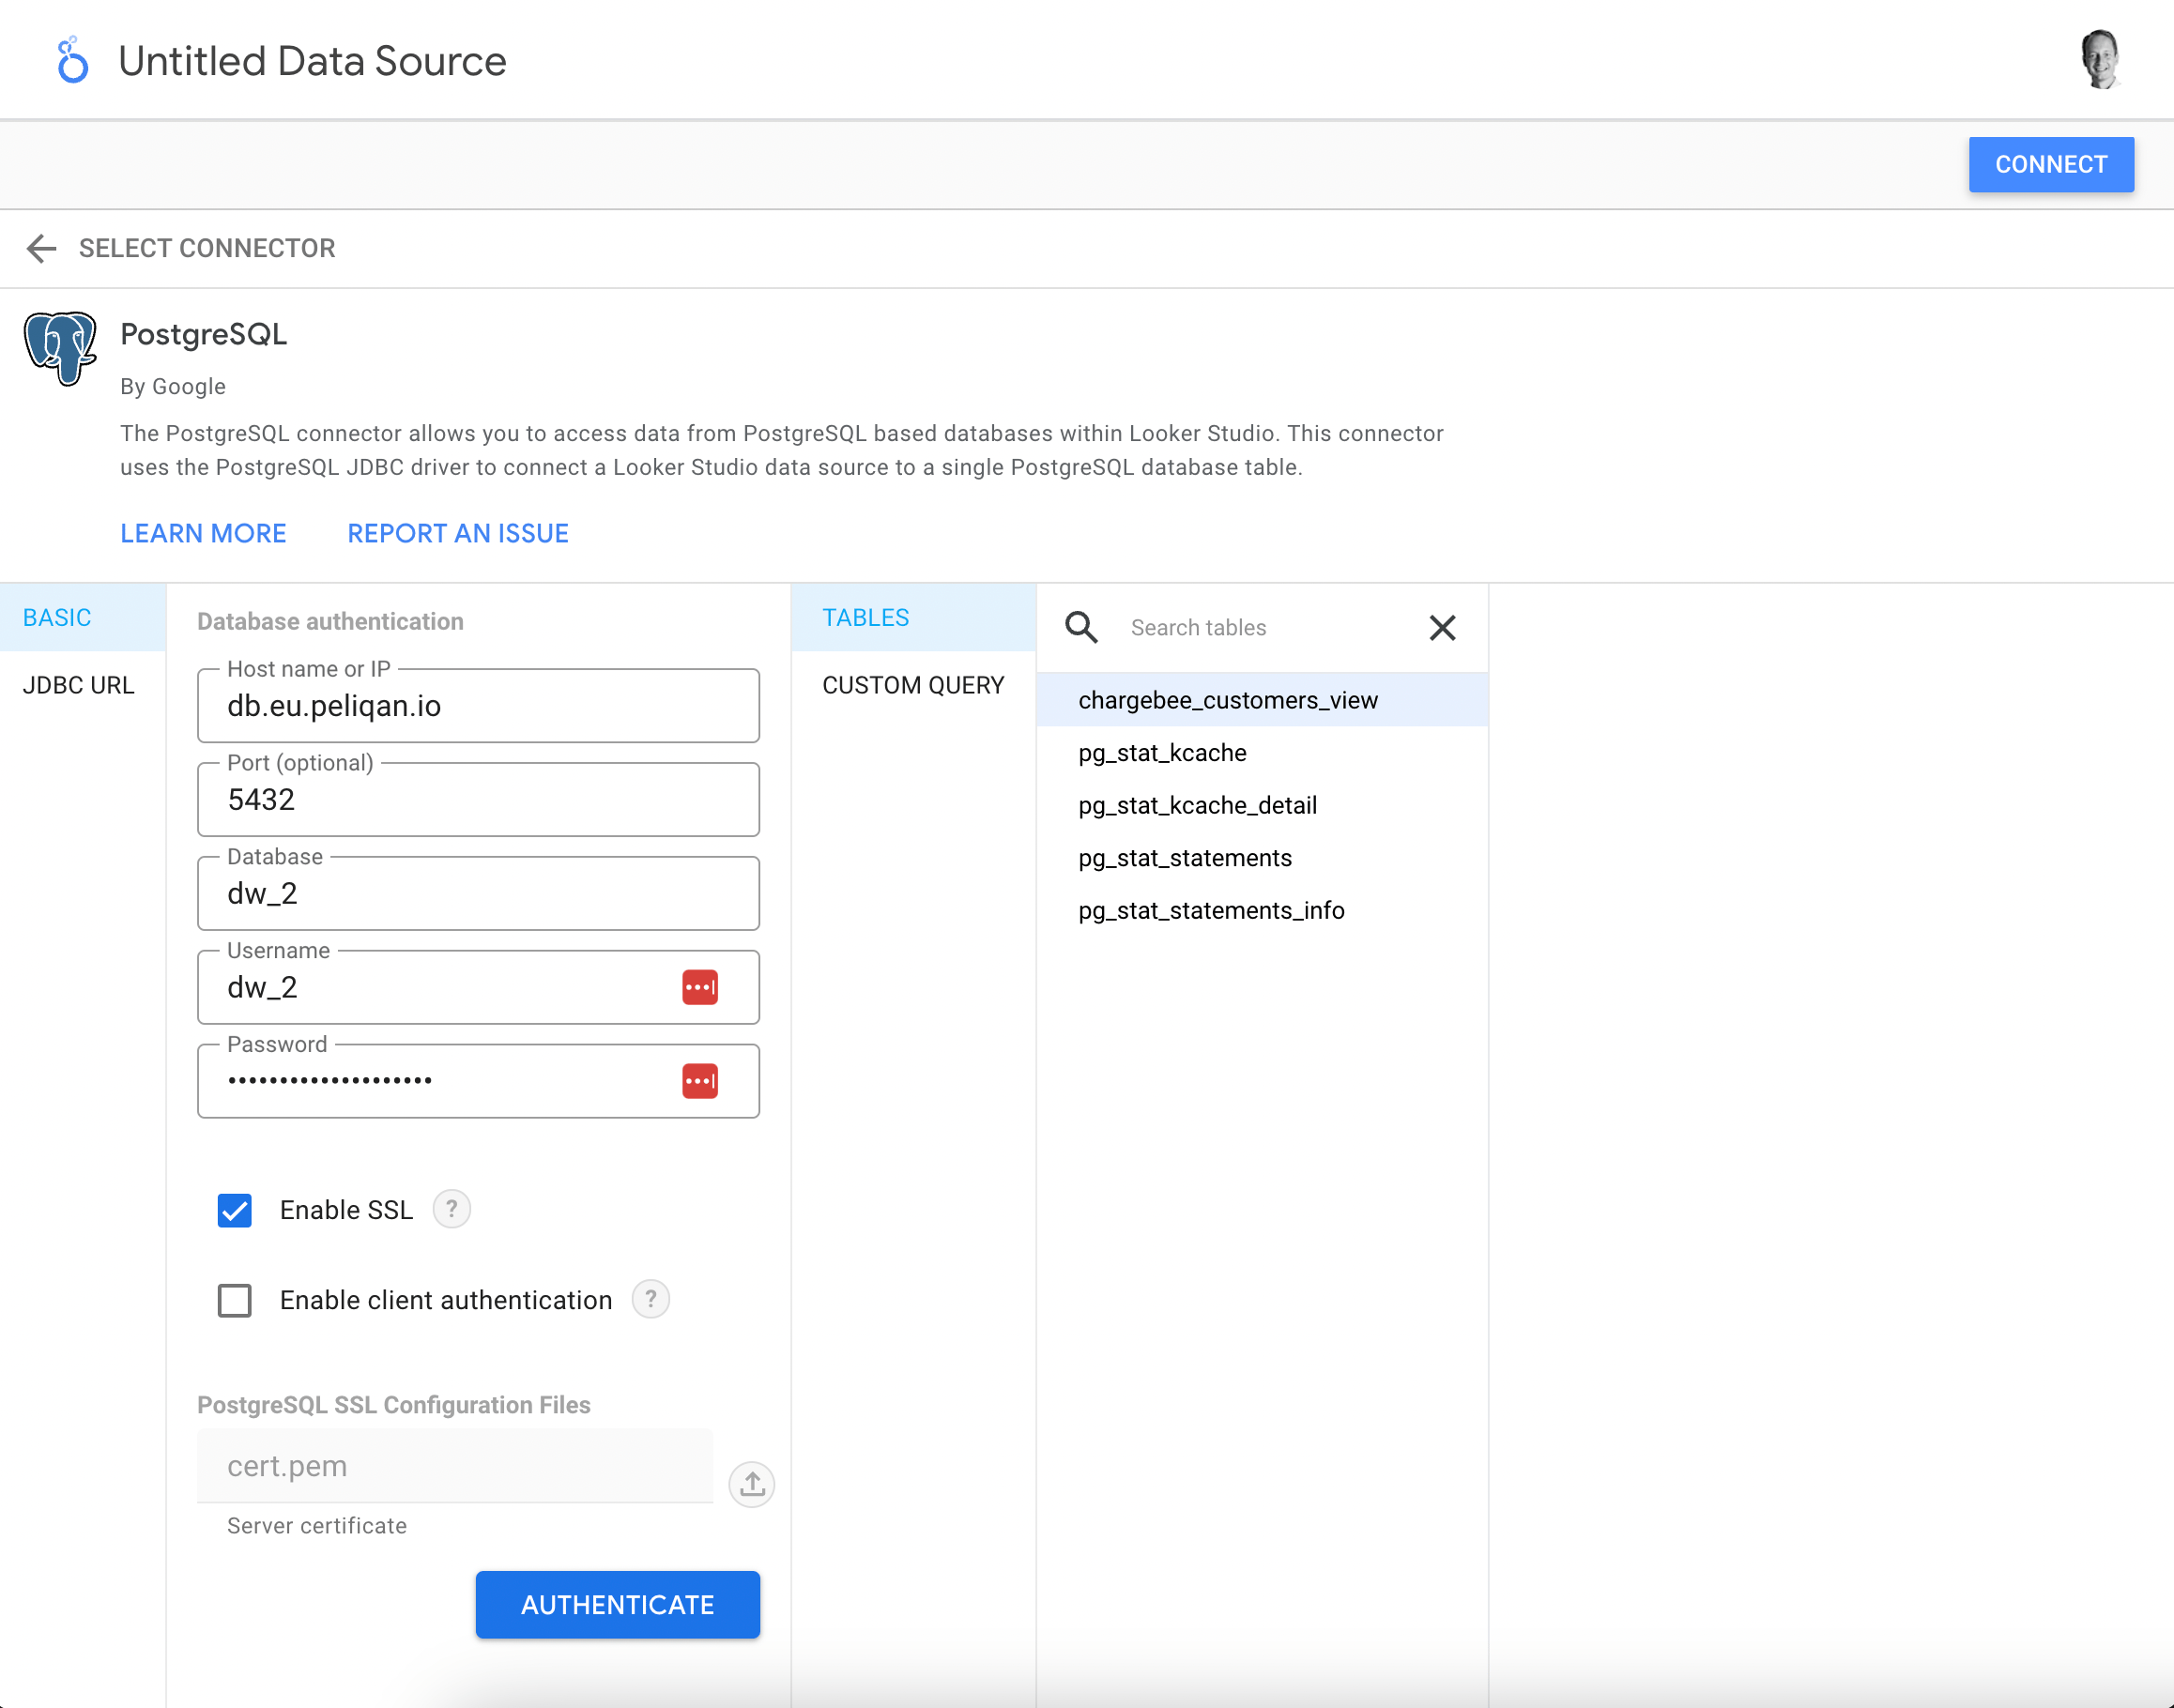Select the pg_stat_statements_info table
This screenshot has width=2174, height=1708.
pos(1262,910)
